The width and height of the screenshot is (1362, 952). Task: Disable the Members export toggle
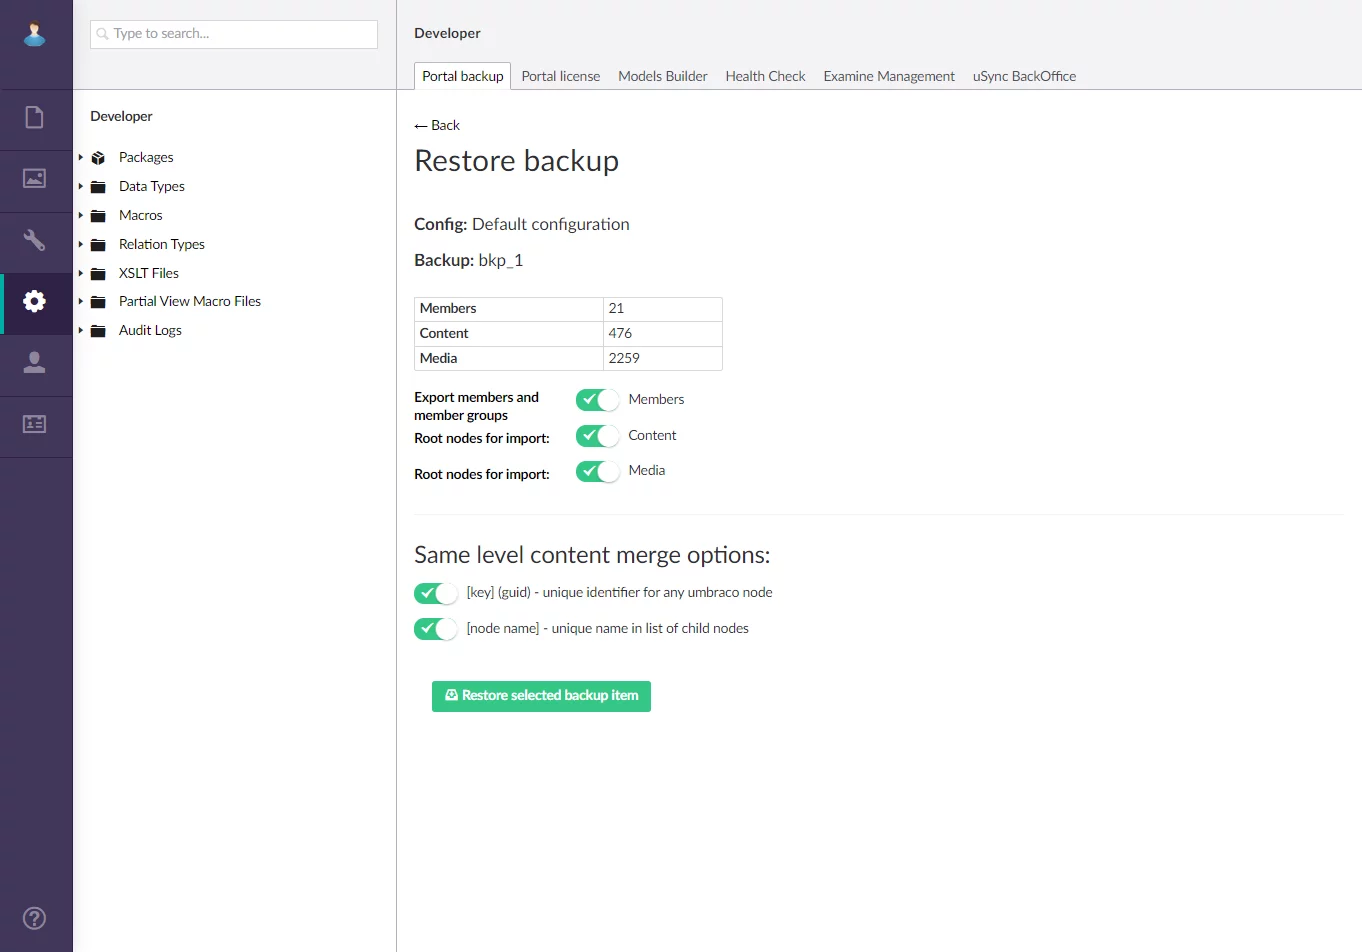(597, 400)
